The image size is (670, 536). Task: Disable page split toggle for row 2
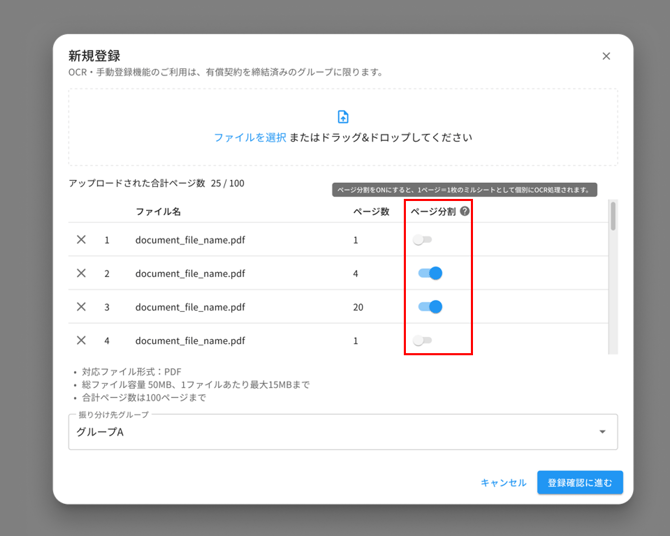430,273
